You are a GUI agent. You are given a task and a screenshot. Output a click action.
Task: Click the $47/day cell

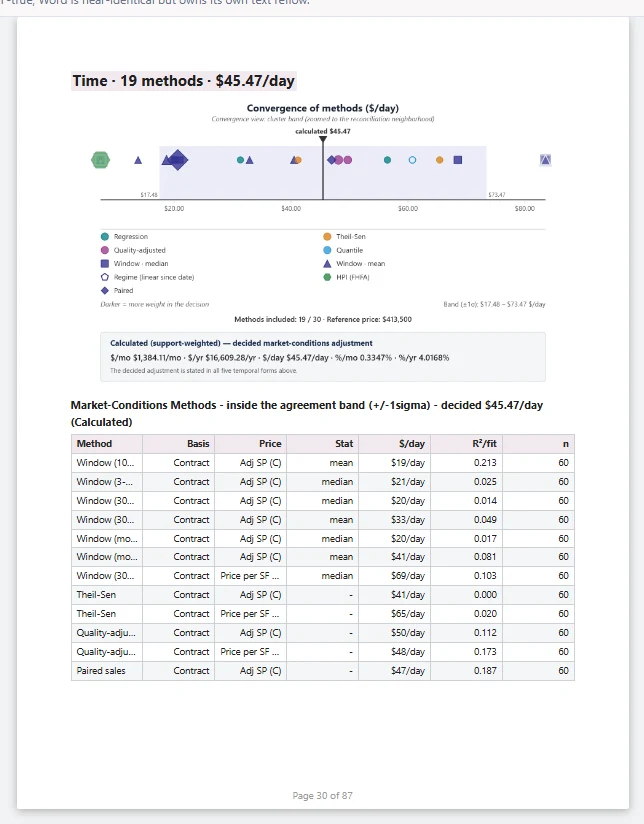coord(394,671)
